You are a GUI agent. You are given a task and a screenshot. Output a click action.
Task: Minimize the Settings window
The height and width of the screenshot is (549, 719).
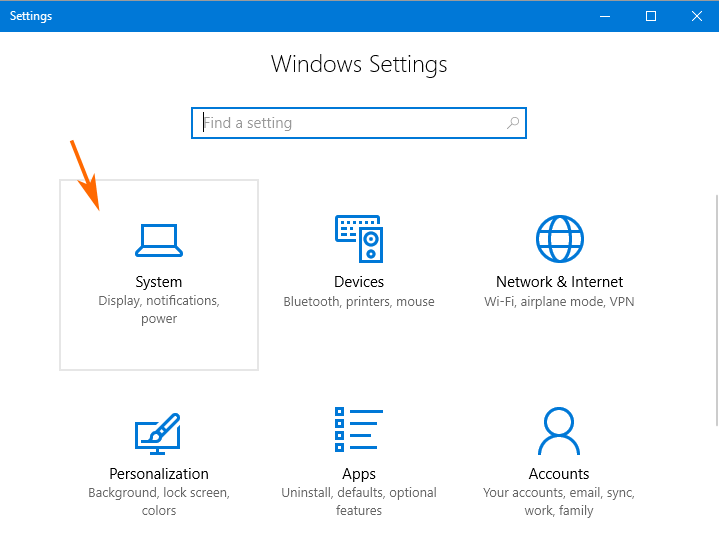[605, 16]
